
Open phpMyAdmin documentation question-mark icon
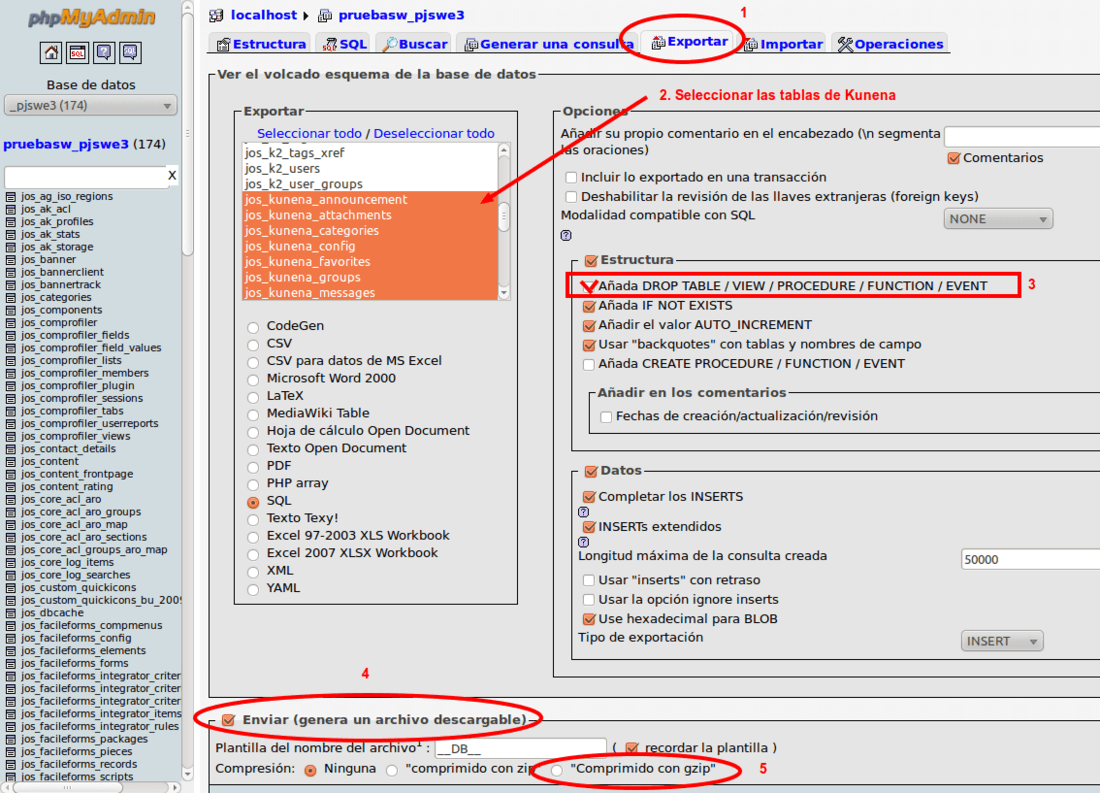tap(104, 53)
